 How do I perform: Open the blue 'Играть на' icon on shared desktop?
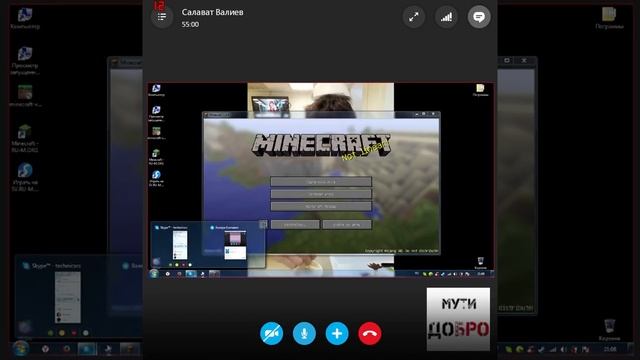(156, 178)
